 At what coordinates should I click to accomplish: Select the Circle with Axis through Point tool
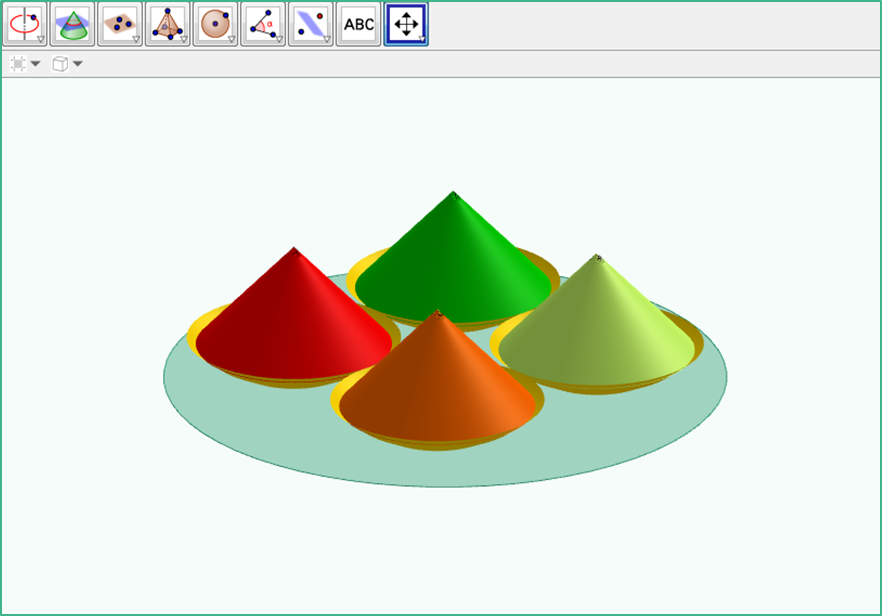(25, 24)
